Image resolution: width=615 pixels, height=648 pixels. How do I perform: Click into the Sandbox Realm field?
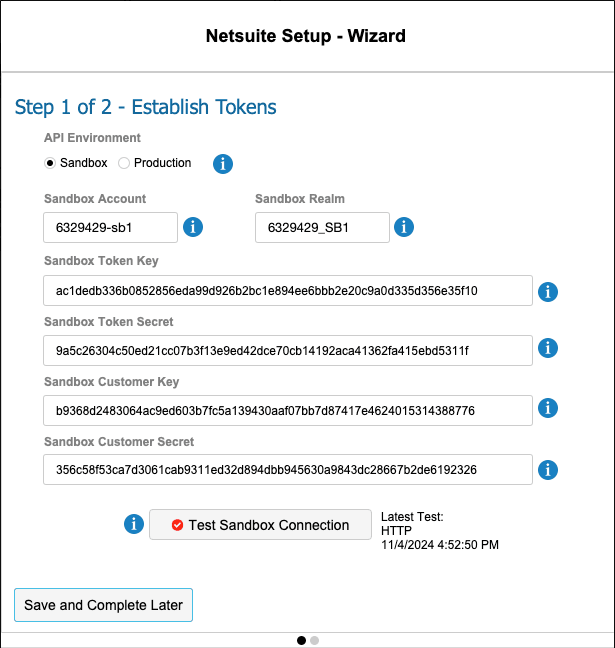point(321,227)
